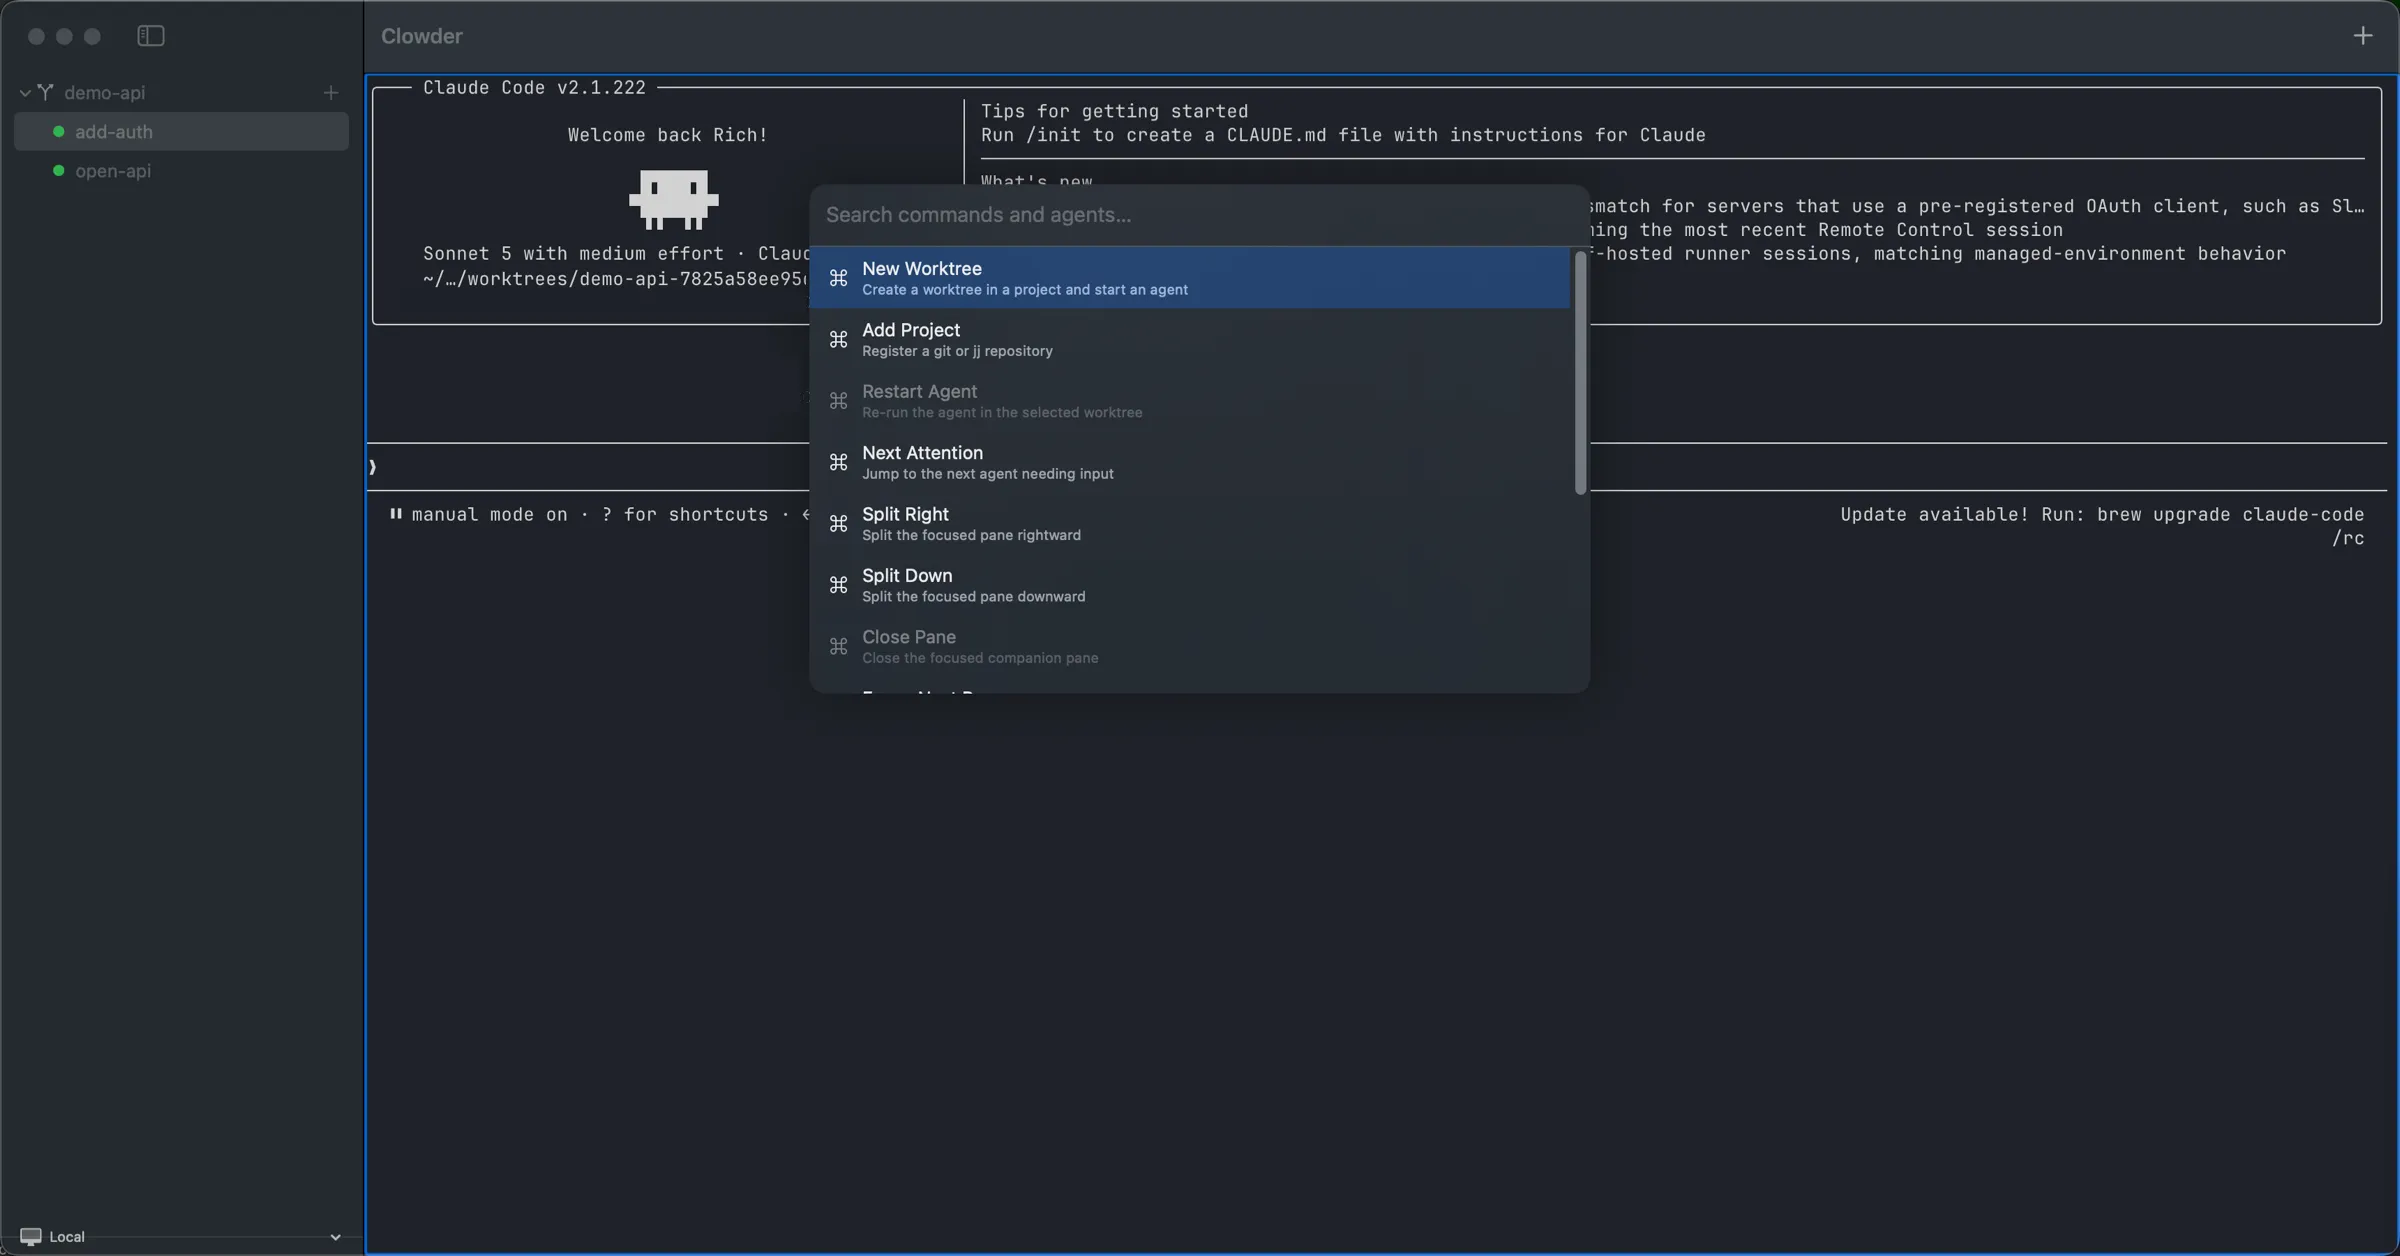This screenshot has width=2400, height=1256.
Task: Open the Local environment dropdown
Action: [181, 1237]
